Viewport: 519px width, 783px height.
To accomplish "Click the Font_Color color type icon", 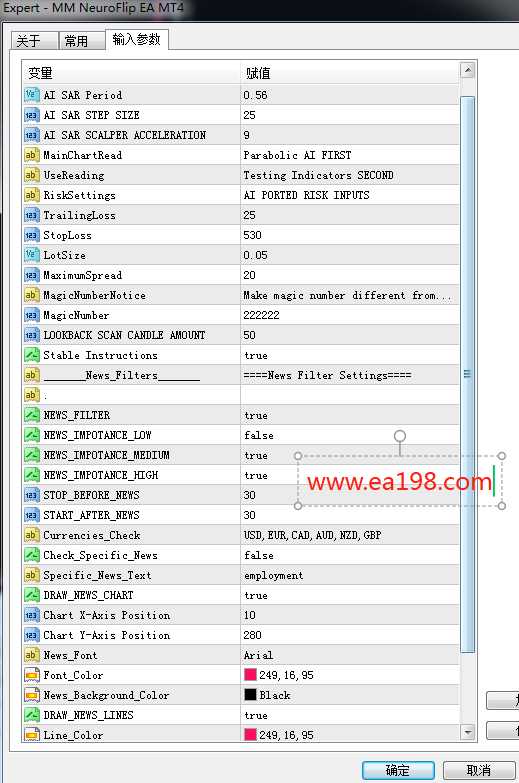I will (31, 675).
